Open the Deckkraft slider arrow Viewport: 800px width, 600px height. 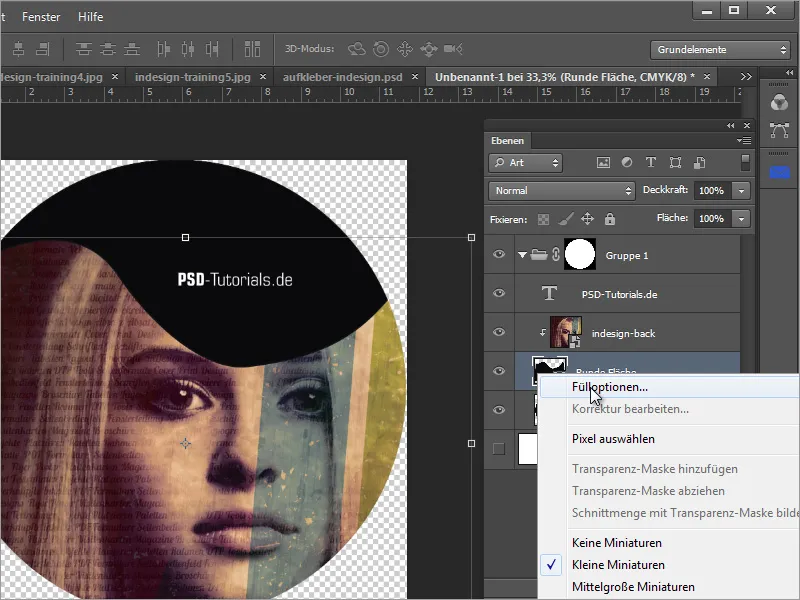[x=741, y=191]
